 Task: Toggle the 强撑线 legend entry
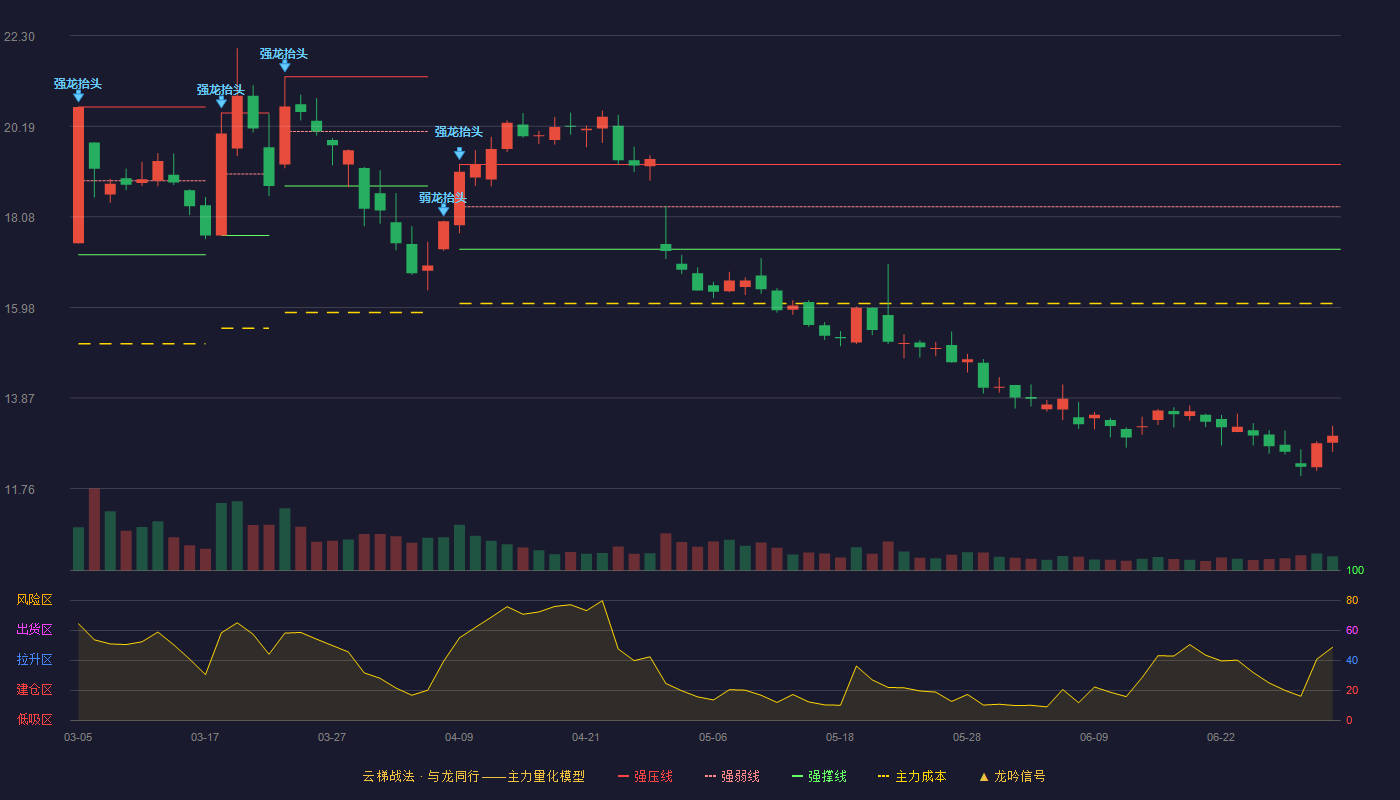pos(819,776)
